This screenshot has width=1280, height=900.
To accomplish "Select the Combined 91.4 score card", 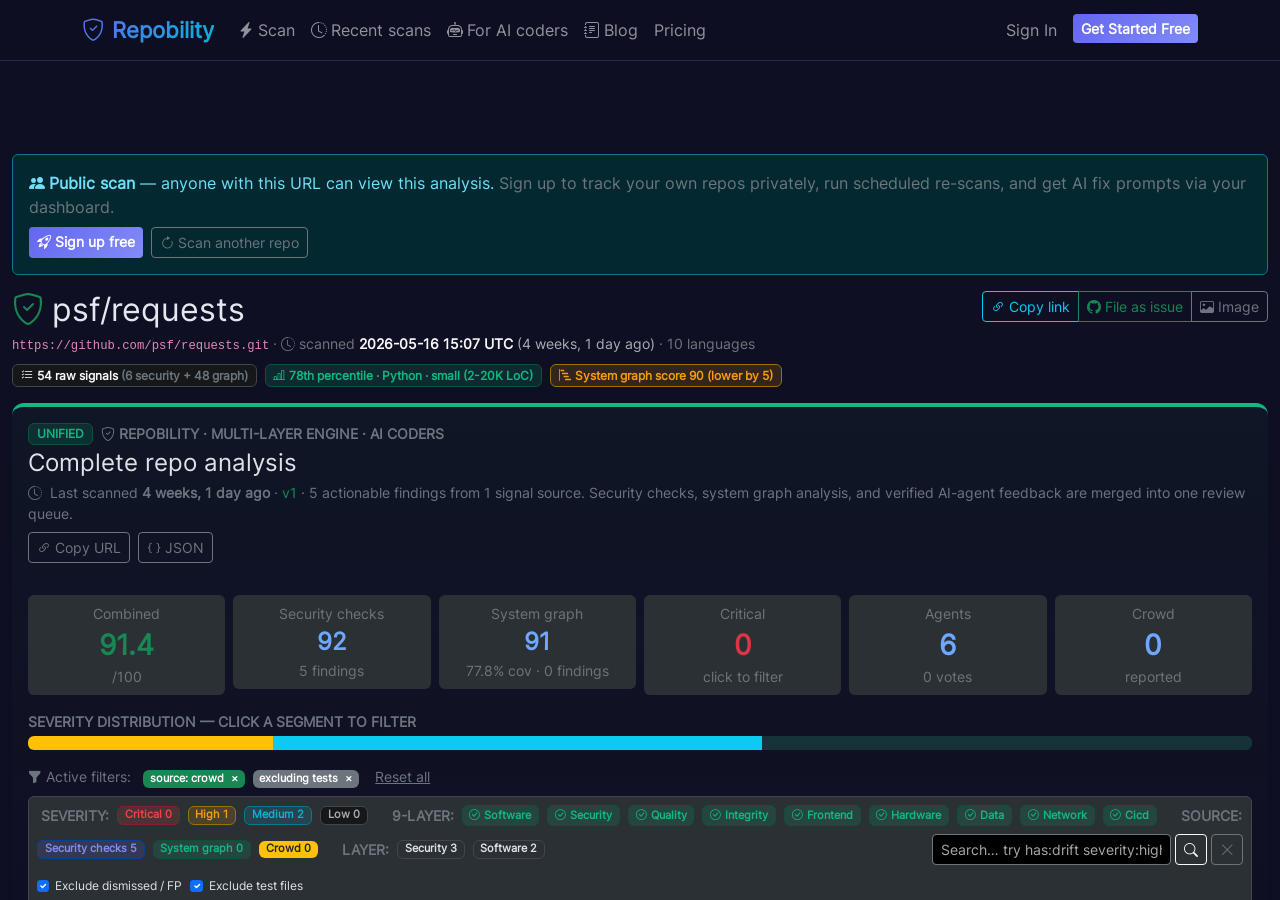I will click(126, 645).
